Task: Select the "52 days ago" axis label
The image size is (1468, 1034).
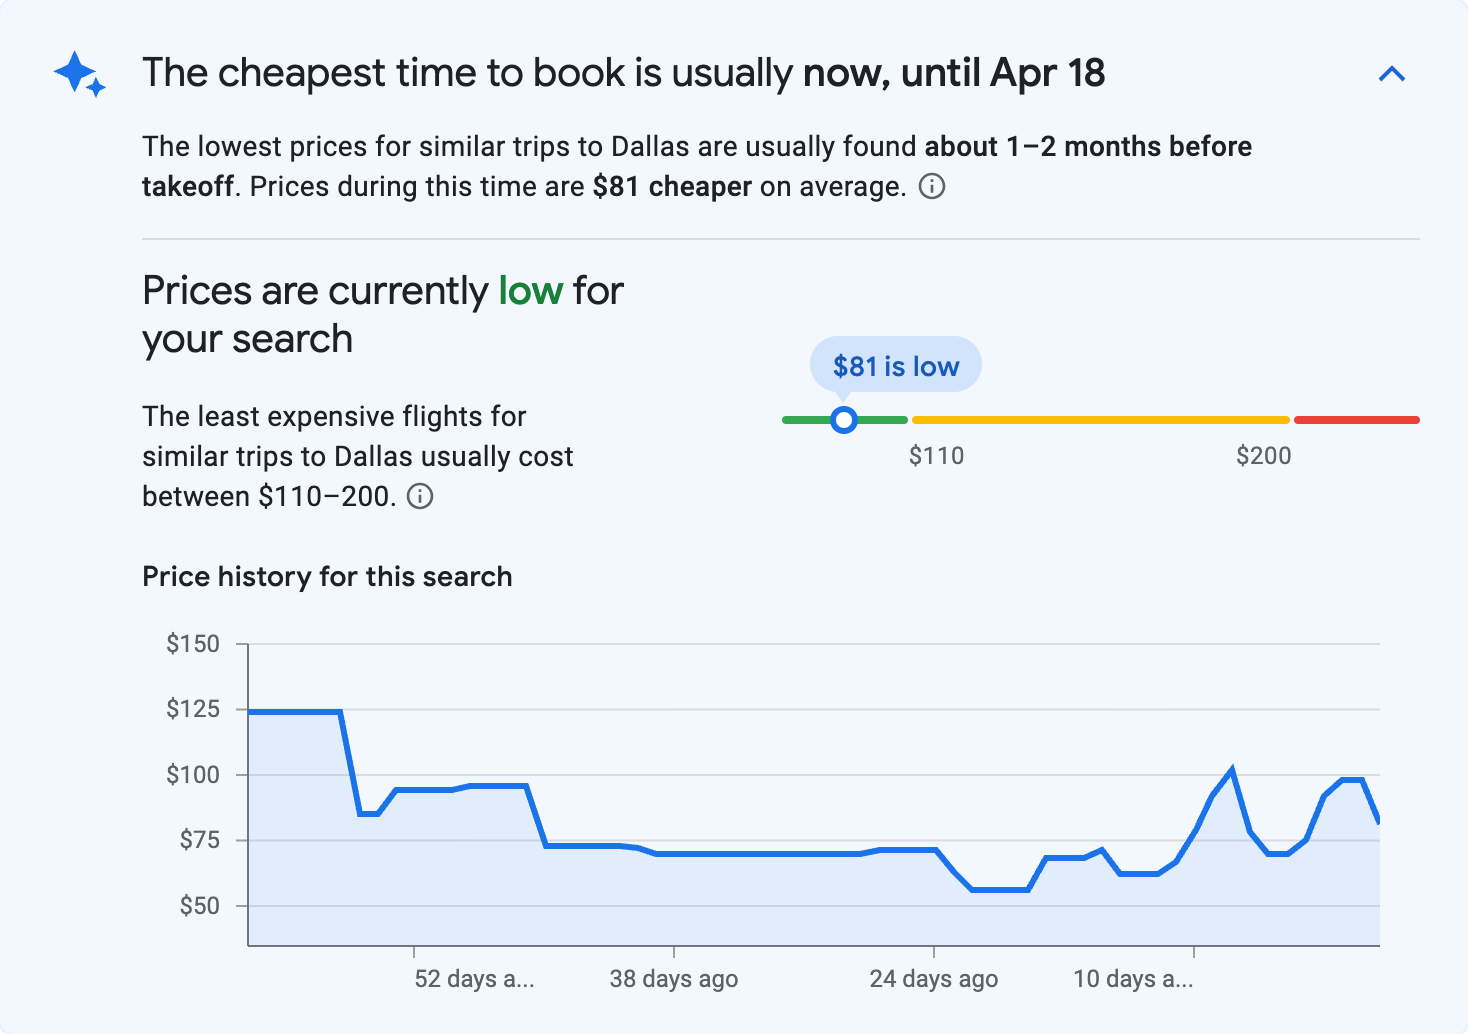Action: 474,979
